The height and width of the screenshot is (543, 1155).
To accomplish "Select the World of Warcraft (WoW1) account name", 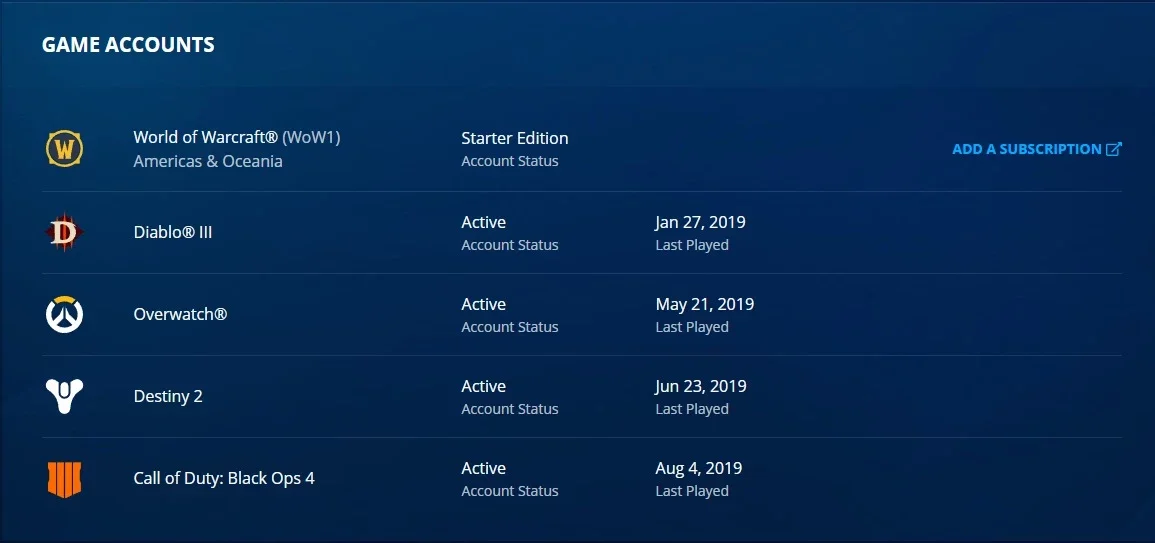I will 236,137.
